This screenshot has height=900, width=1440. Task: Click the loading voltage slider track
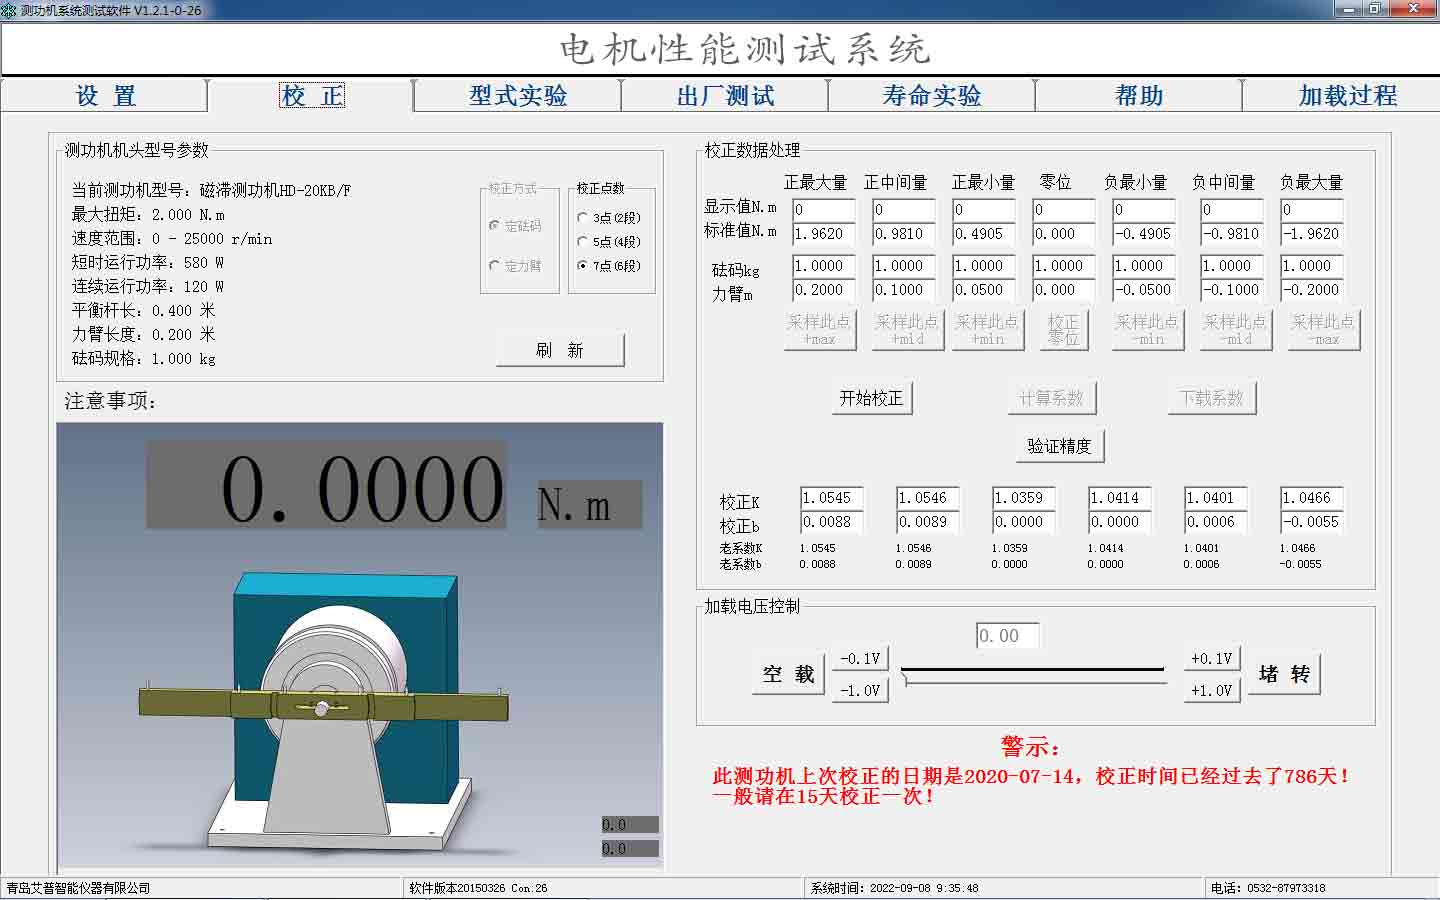1035,673
